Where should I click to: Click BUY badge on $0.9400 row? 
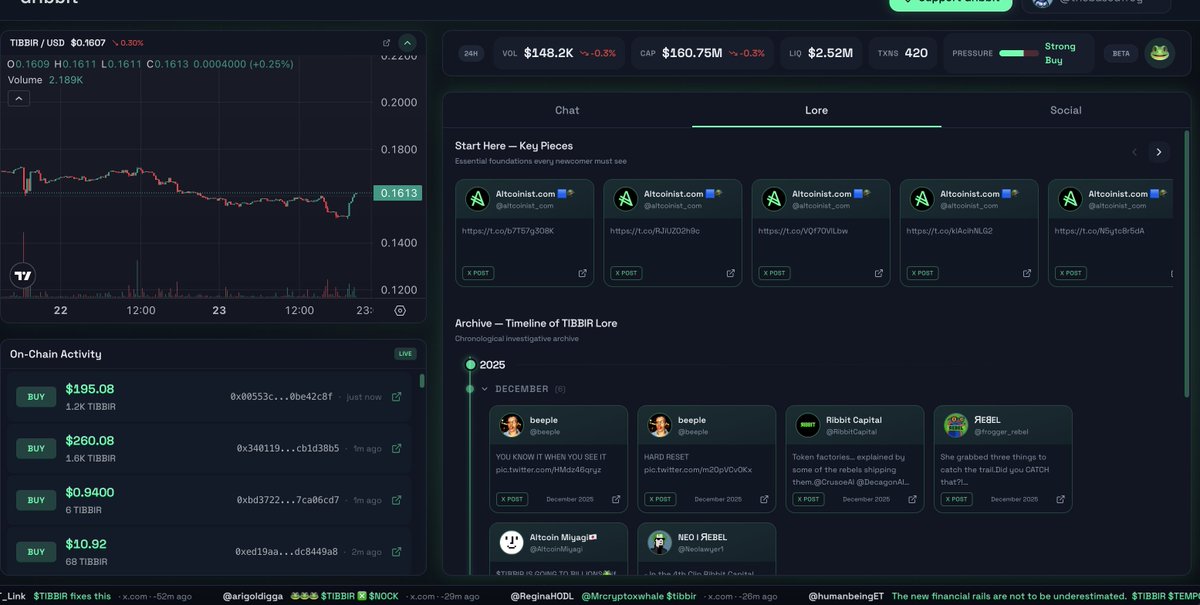(x=36, y=500)
